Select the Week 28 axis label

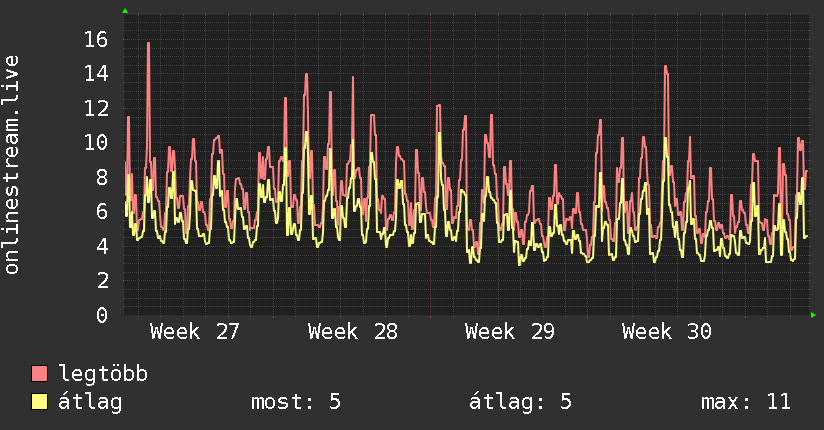(353, 332)
